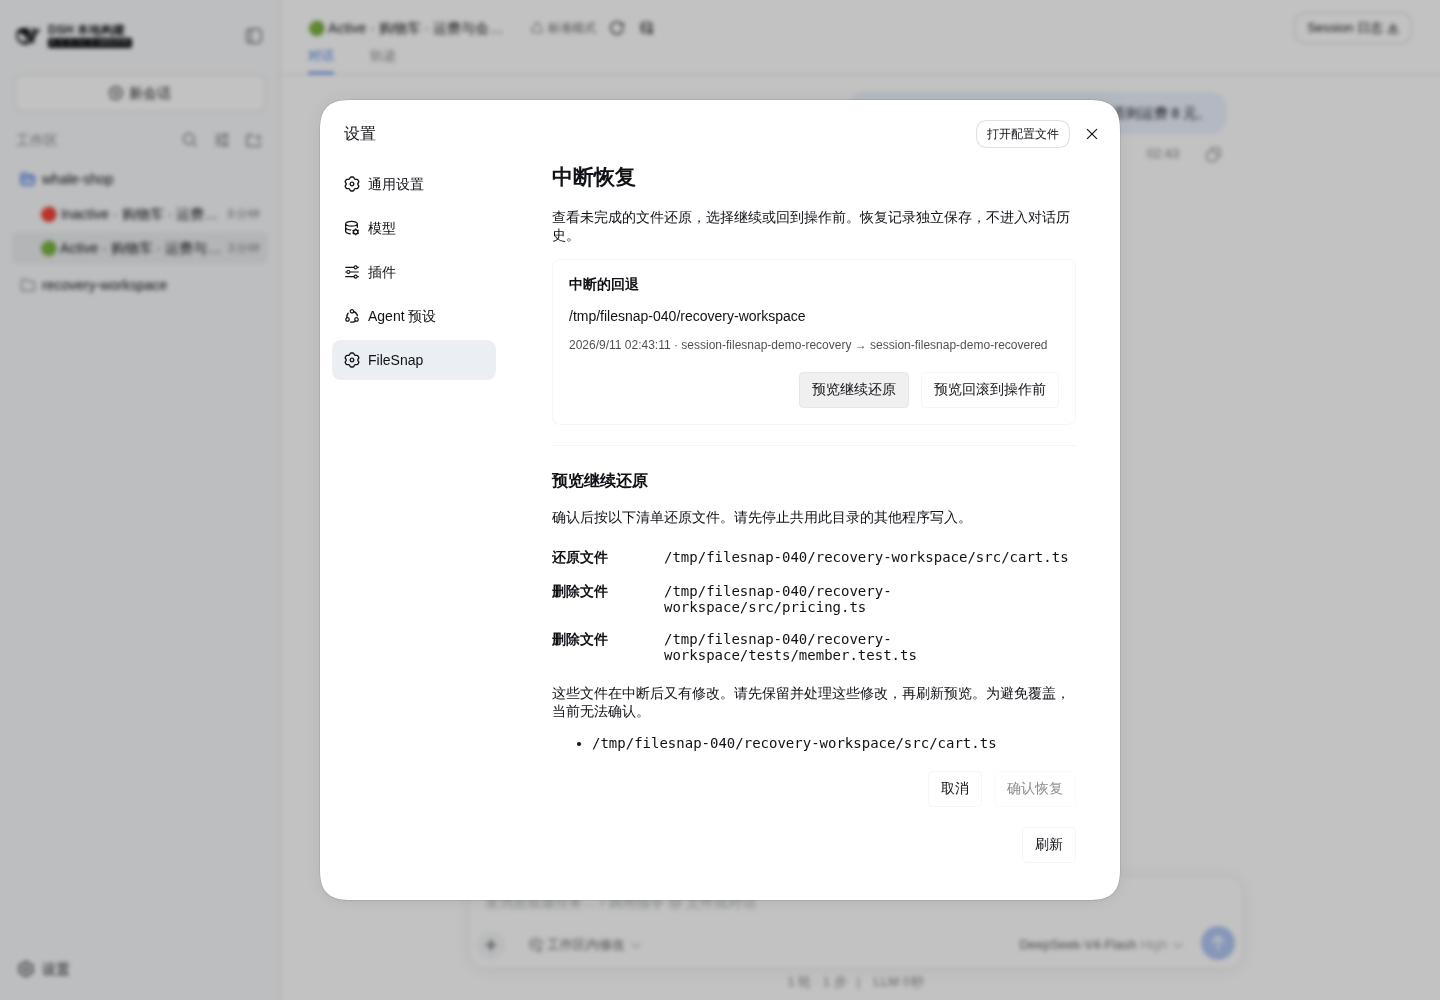Screen dimensions: 1440x1000
Task: Open the 通用设置 settings section
Action: pyautogui.click(x=414, y=184)
